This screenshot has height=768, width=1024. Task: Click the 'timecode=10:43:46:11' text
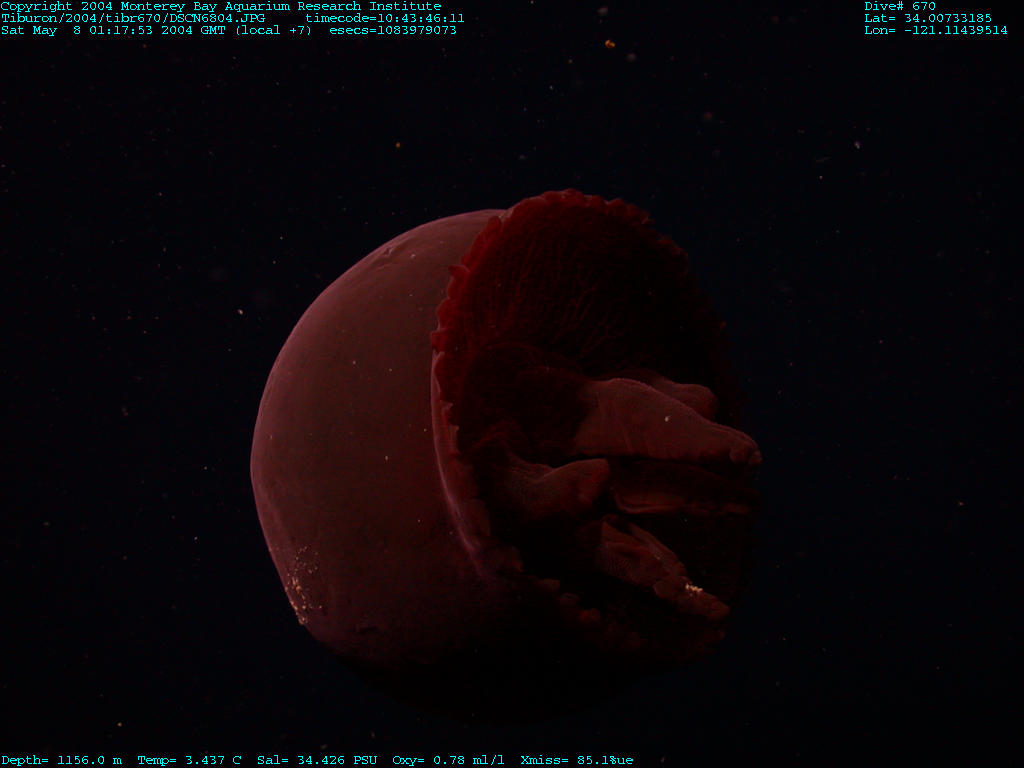coord(385,18)
